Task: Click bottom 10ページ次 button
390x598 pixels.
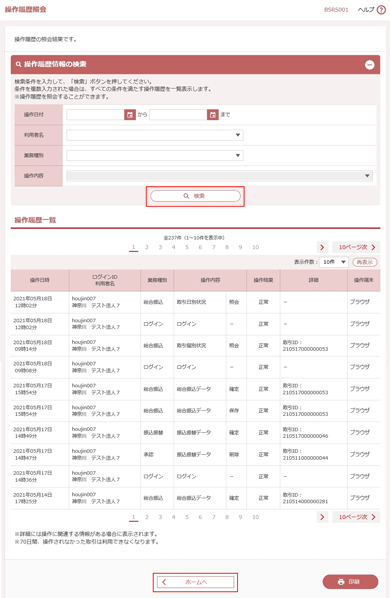Action: pos(356,517)
